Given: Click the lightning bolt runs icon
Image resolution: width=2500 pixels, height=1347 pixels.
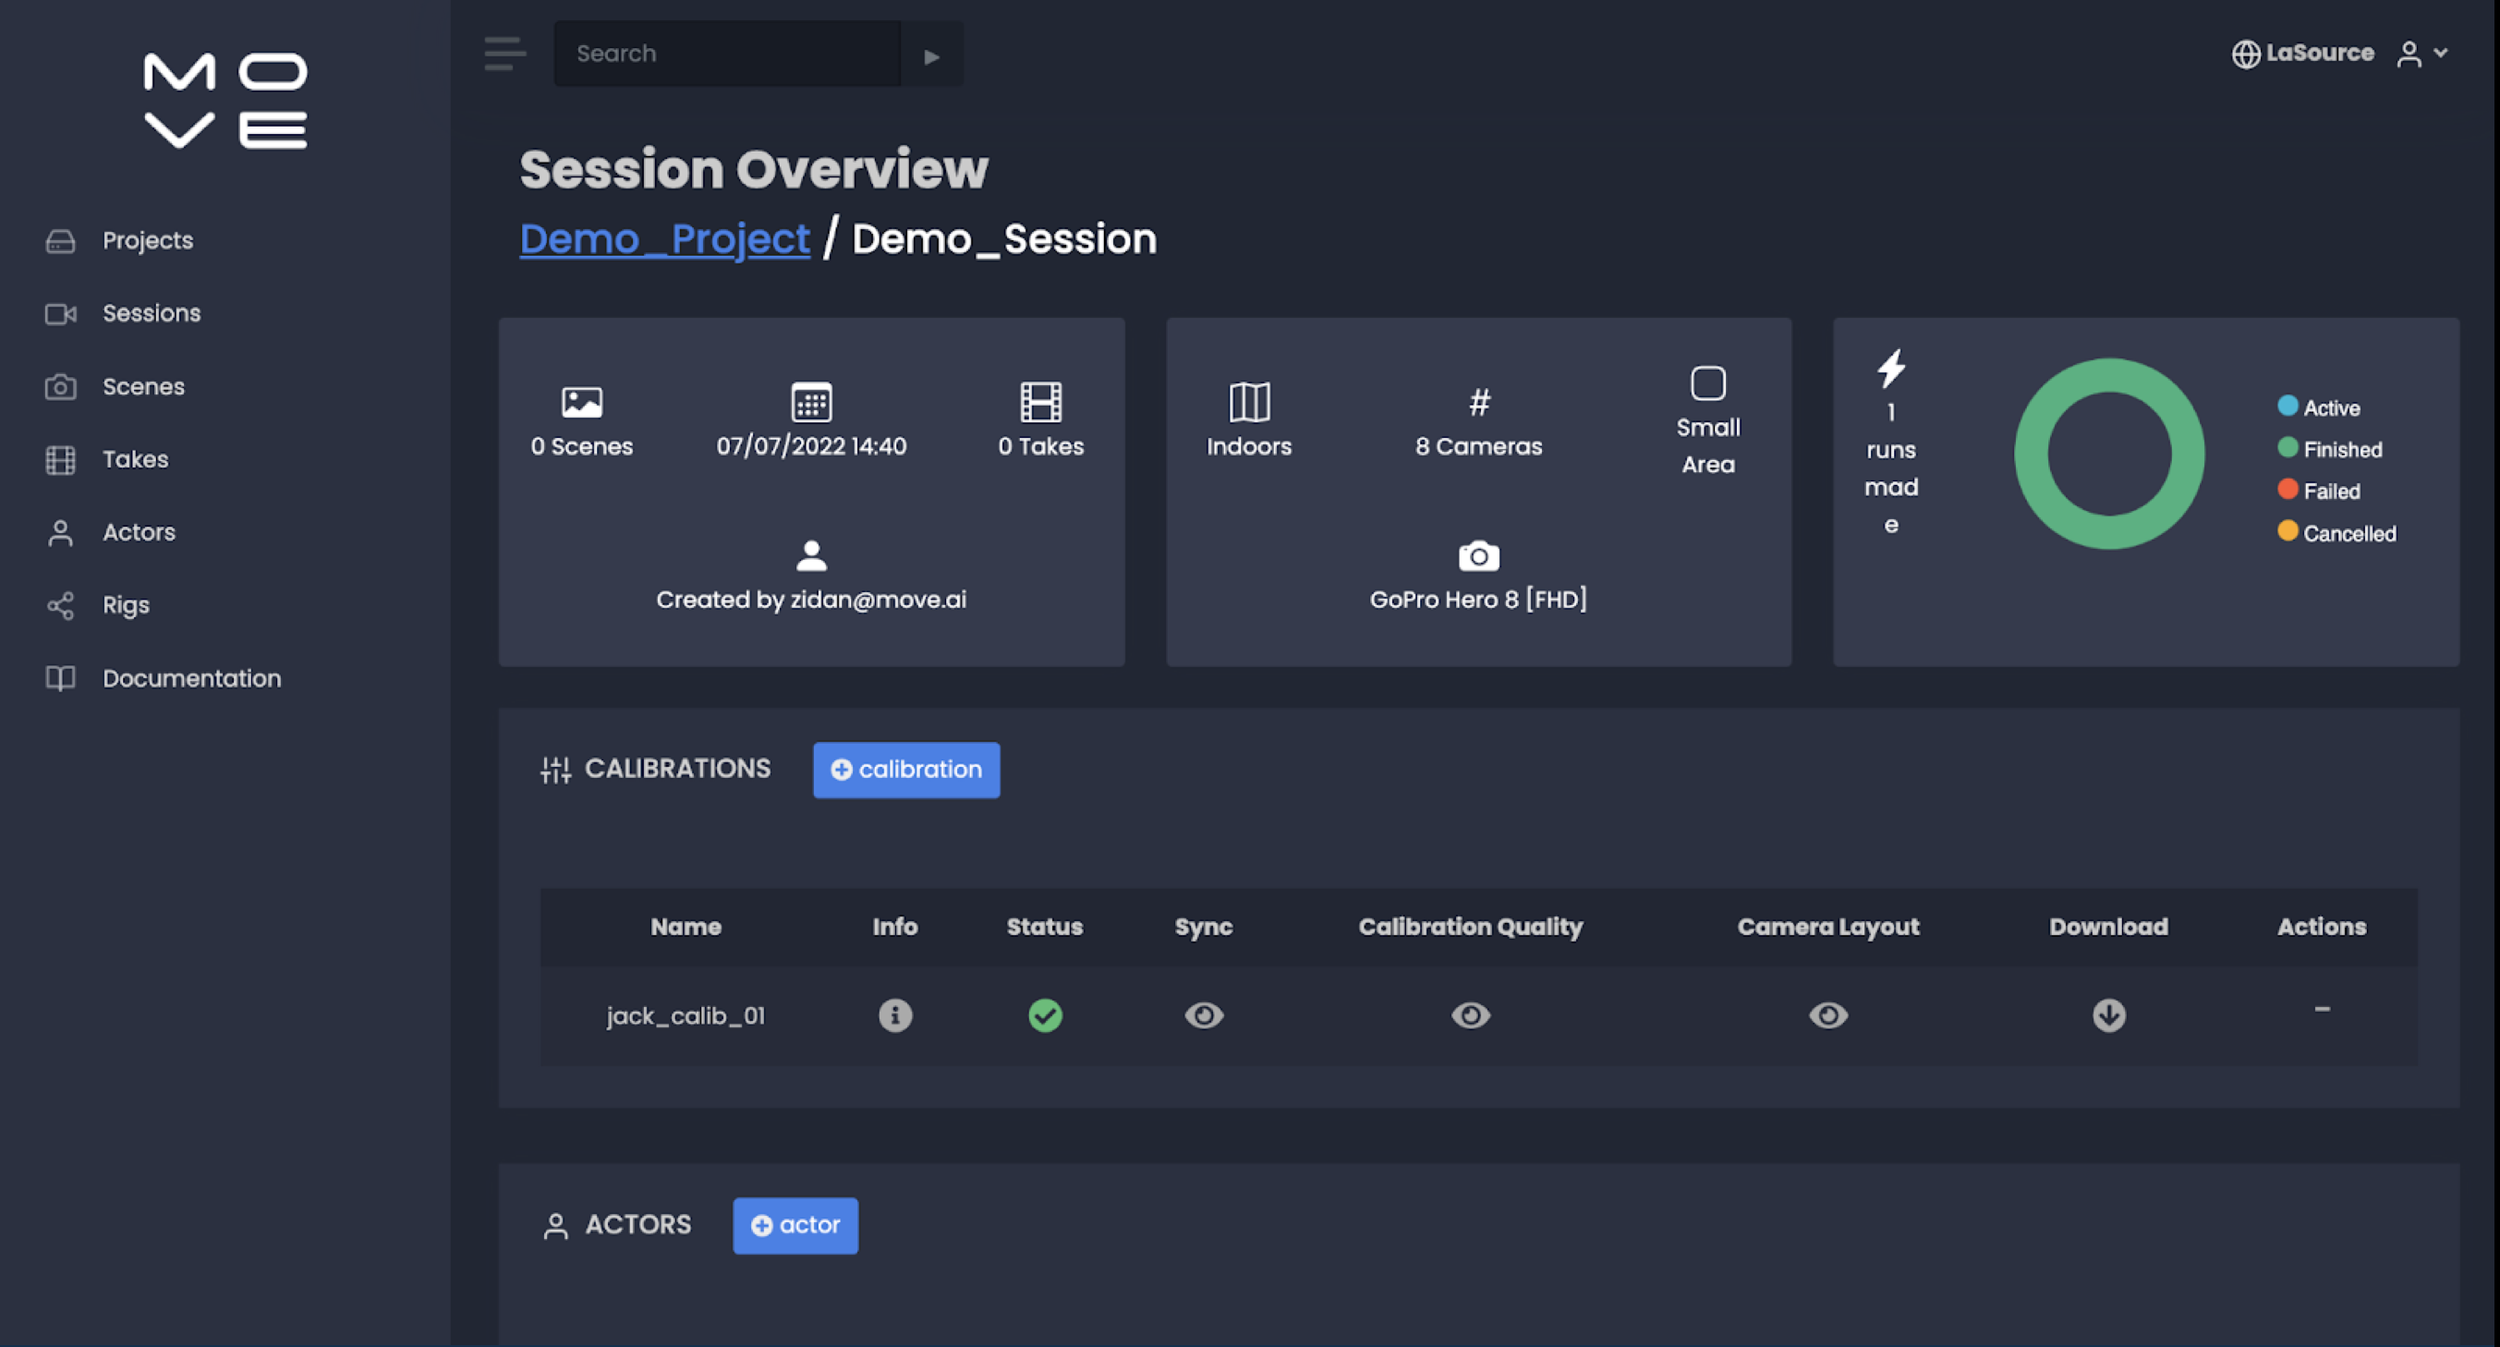Looking at the screenshot, I should click(1891, 369).
